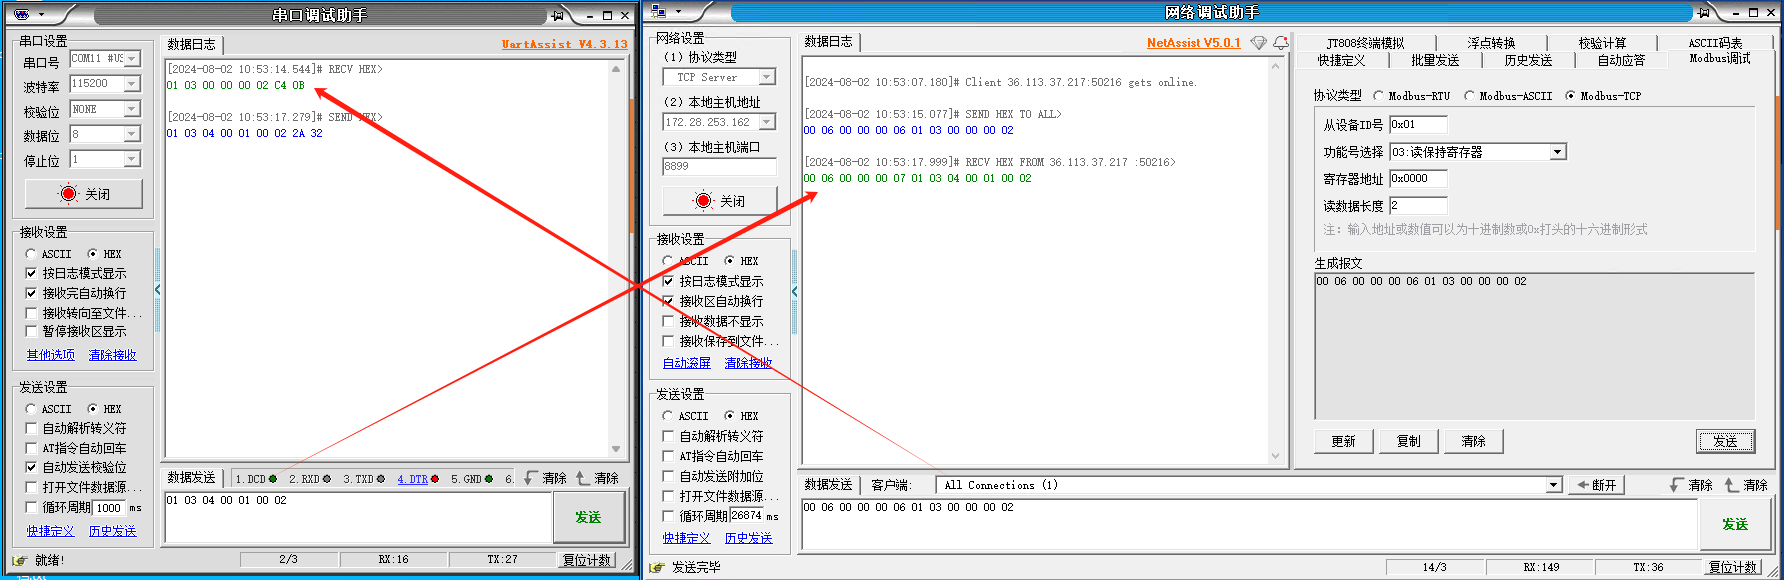This screenshot has width=1784, height=580.
Task: Copy the generated Modbus message
Action: [x=1408, y=441]
